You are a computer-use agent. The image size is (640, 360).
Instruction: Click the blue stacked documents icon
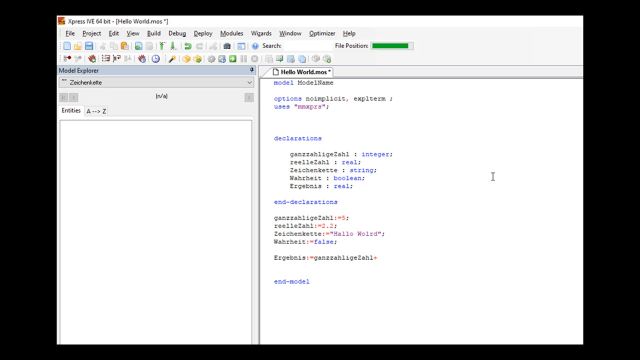coord(302,59)
